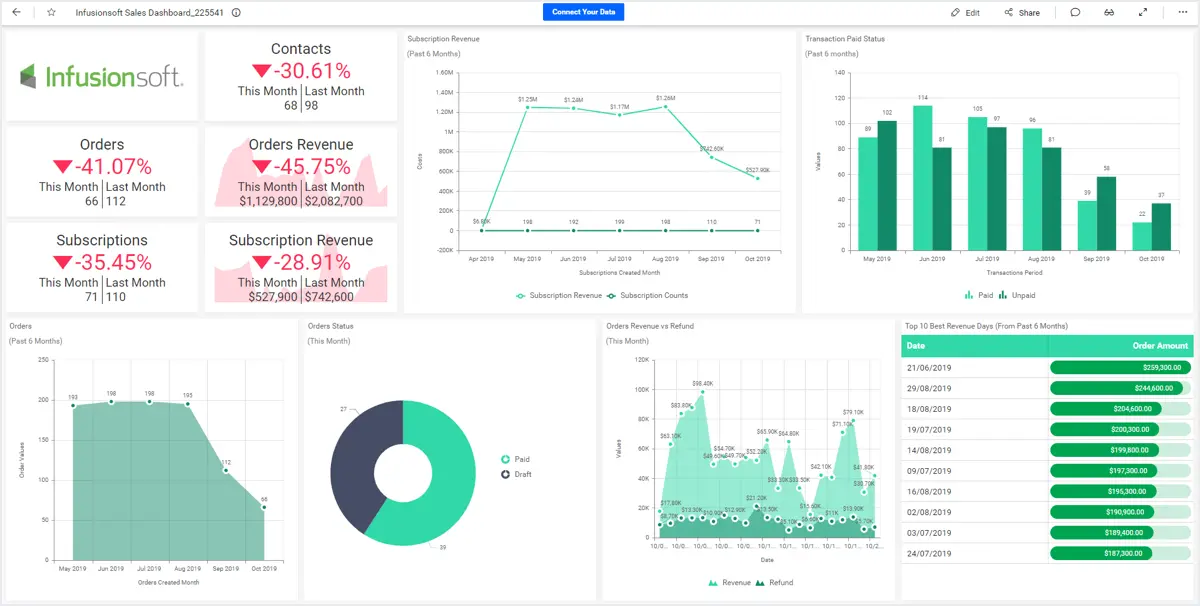Star the dashboard as favorite
1200x606 pixels.
coord(51,13)
